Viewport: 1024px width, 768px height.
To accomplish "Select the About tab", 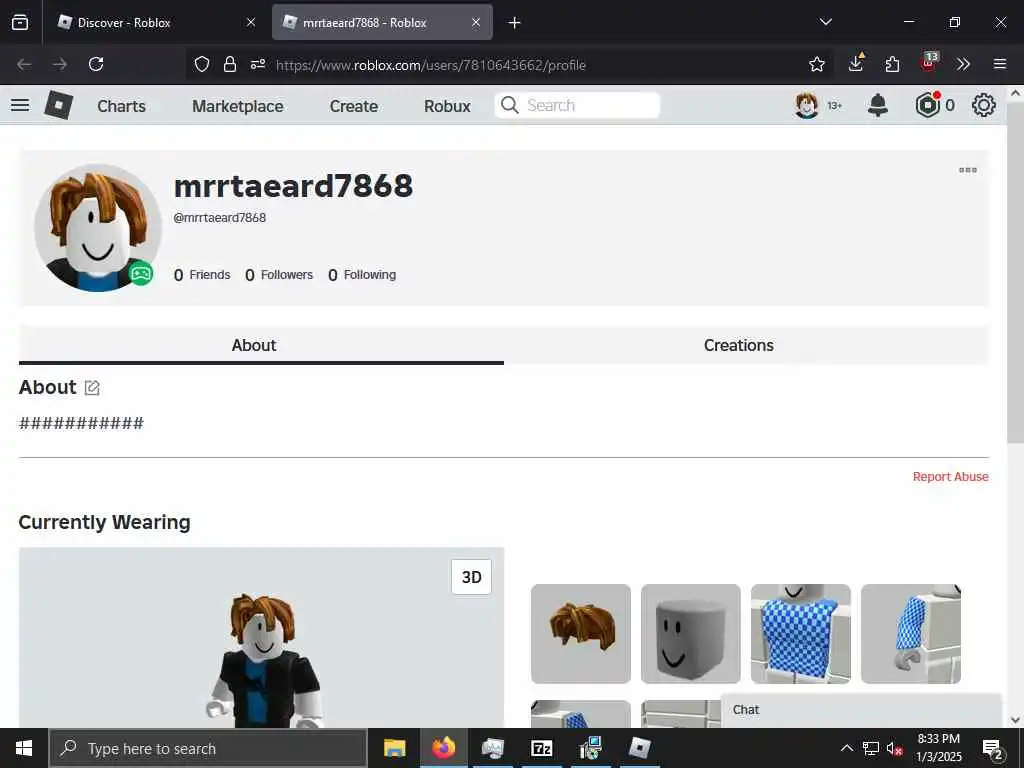I will pyautogui.click(x=261, y=345).
